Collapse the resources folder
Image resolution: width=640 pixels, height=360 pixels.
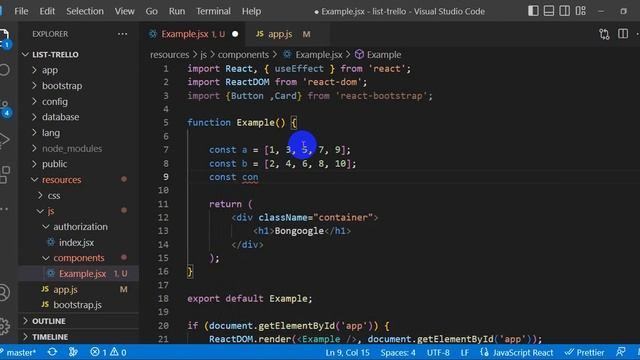tap(62, 180)
